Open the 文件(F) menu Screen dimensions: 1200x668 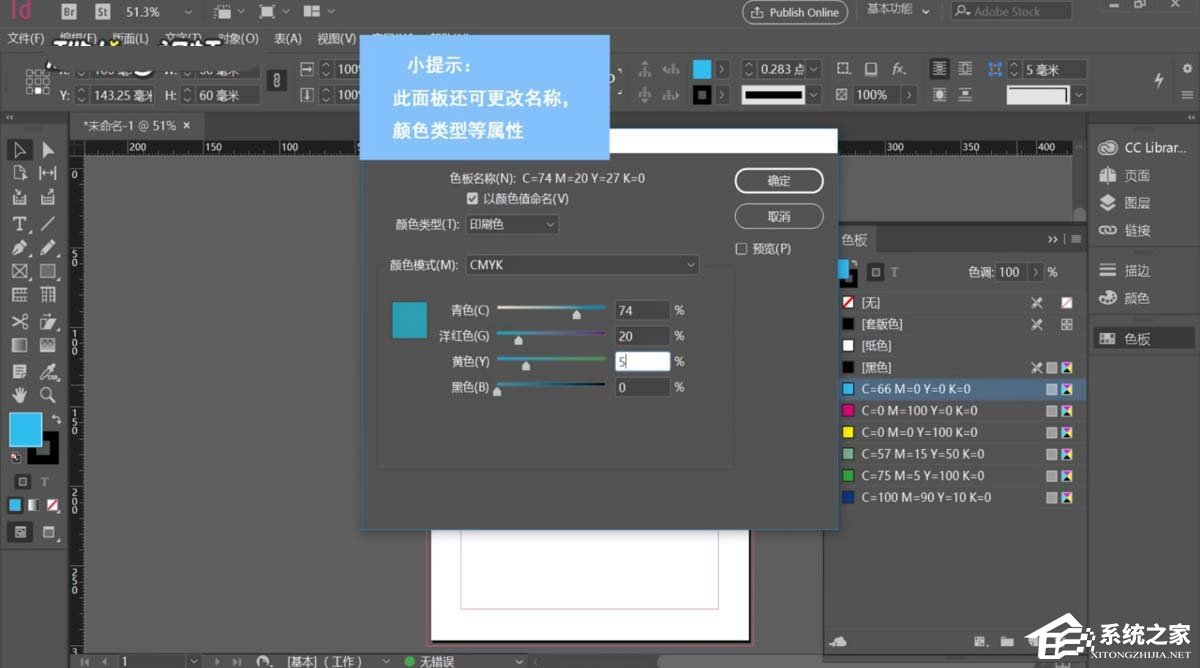tap(26, 39)
